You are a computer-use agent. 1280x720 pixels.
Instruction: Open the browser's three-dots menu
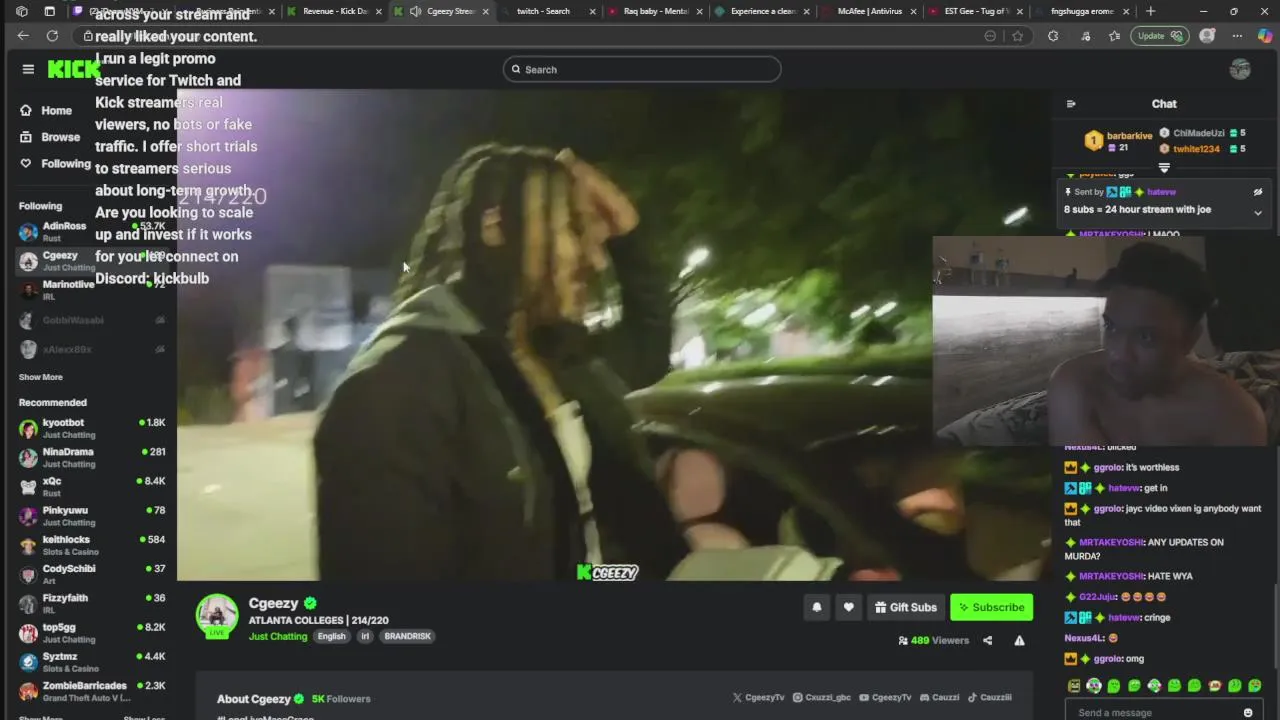1237,35
